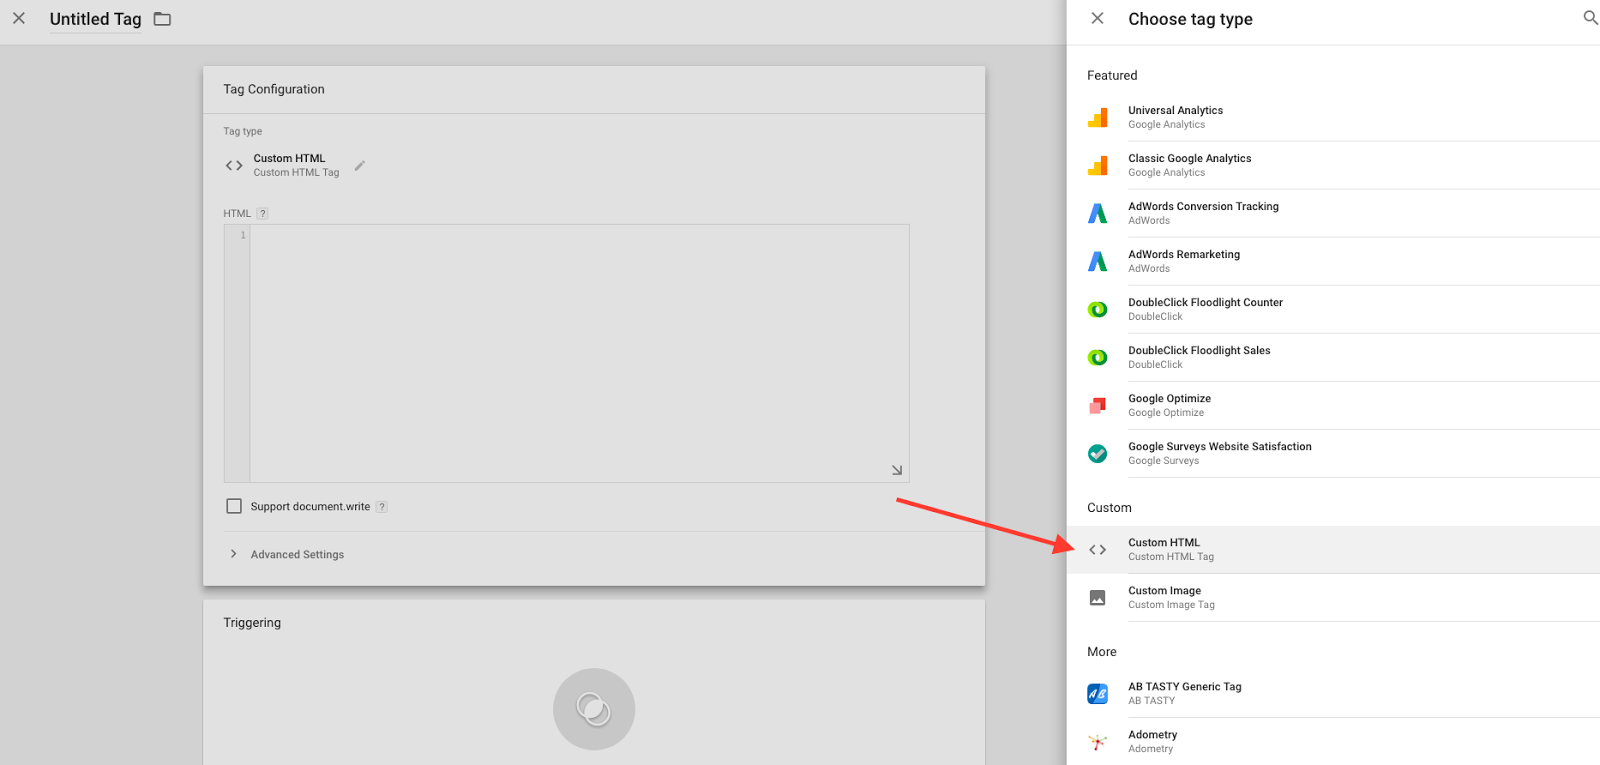Expand Advanced Settings section

[x=234, y=554]
